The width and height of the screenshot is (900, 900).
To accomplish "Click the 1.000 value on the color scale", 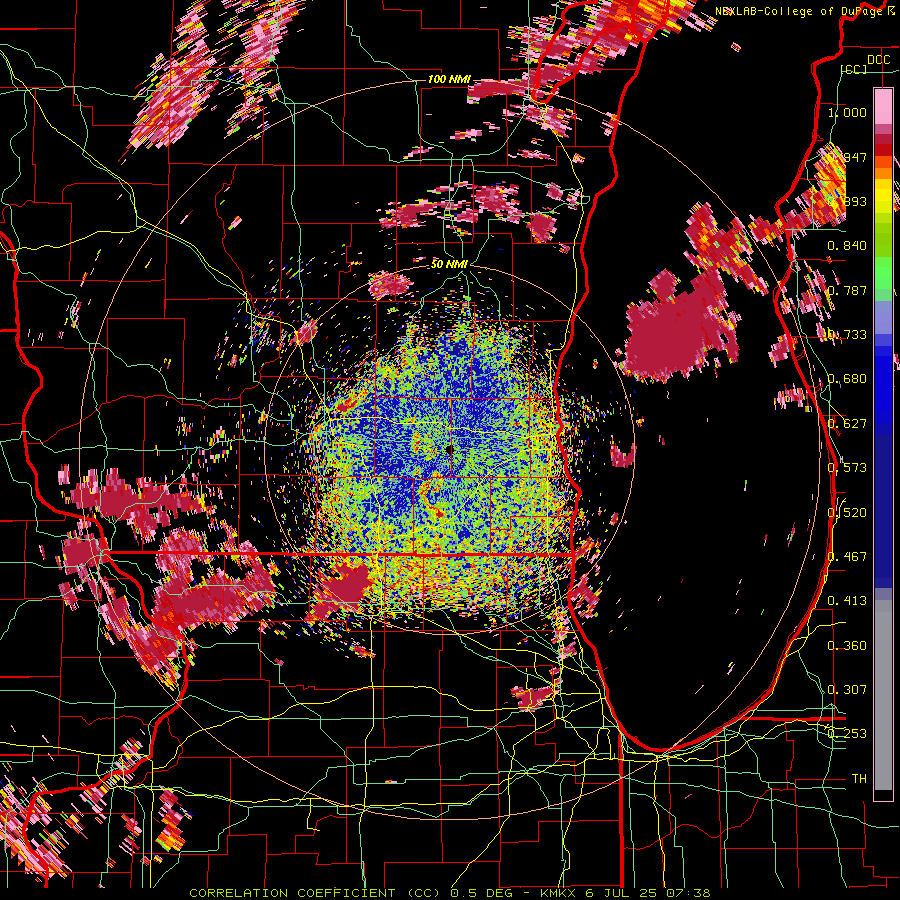I will [847, 112].
